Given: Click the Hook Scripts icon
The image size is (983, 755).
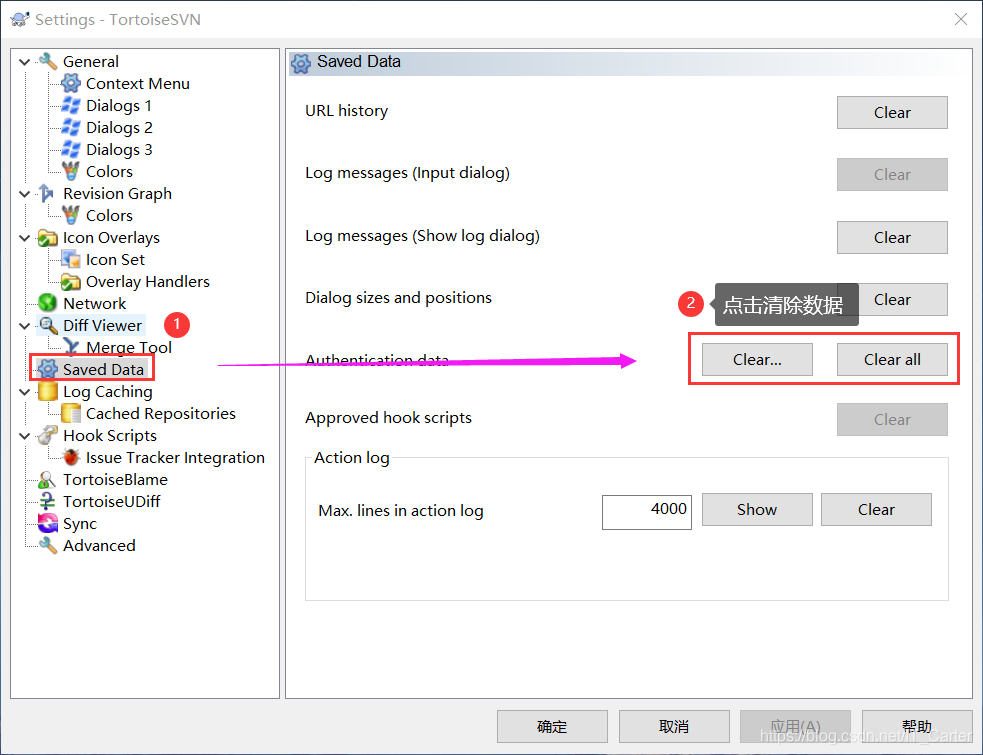Looking at the screenshot, I should (x=48, y=435).
